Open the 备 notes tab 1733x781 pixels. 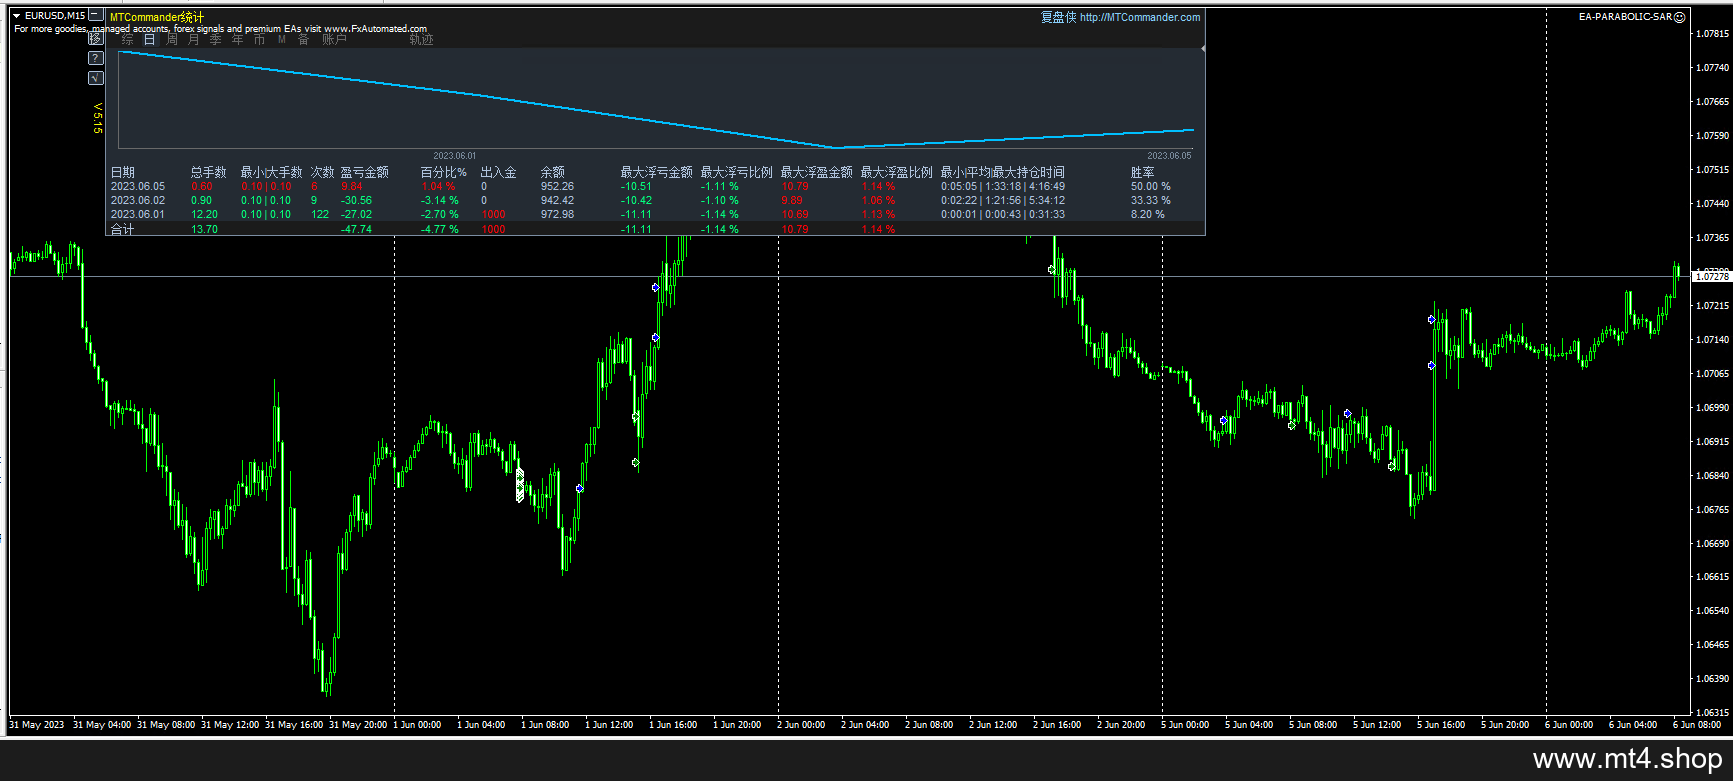pos(303,39)
